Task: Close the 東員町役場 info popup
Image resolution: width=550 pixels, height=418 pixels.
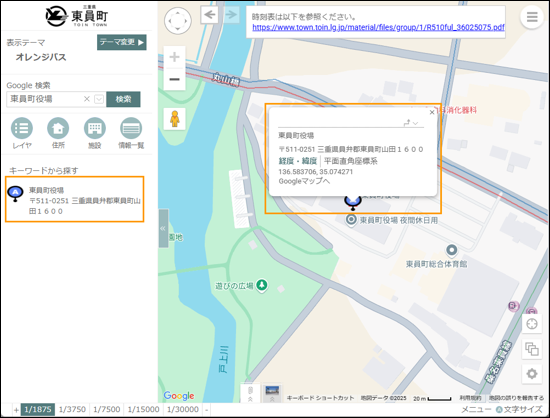Action: coord(432,112)
